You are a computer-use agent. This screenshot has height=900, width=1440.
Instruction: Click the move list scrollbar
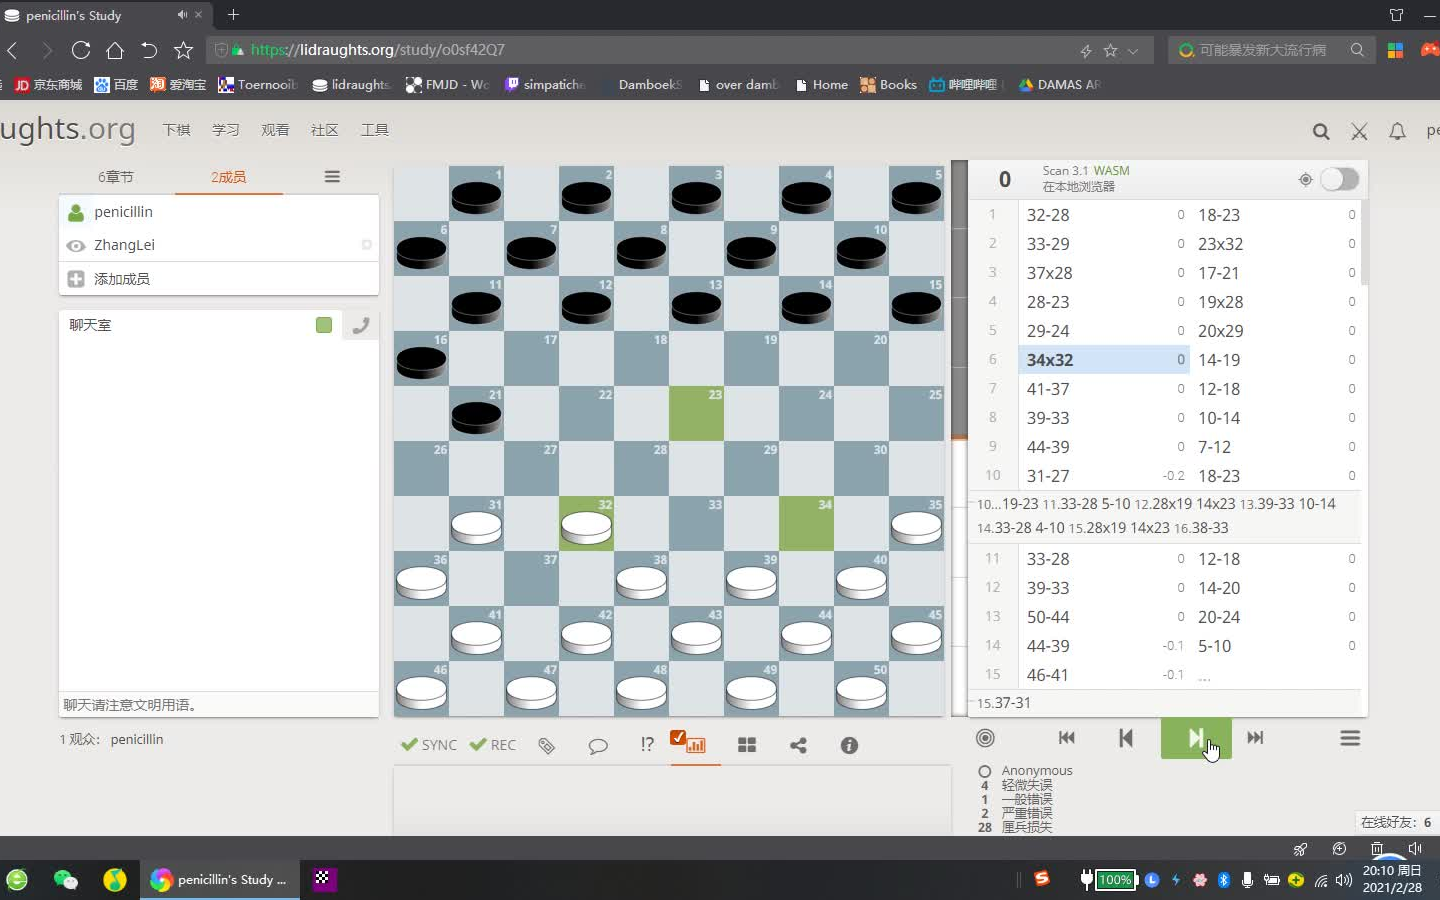(x=1364, y=243)
